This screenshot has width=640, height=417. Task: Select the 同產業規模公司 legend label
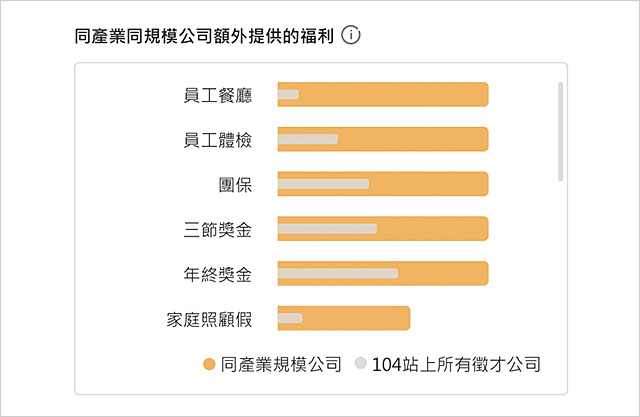(x=281, y=364)
